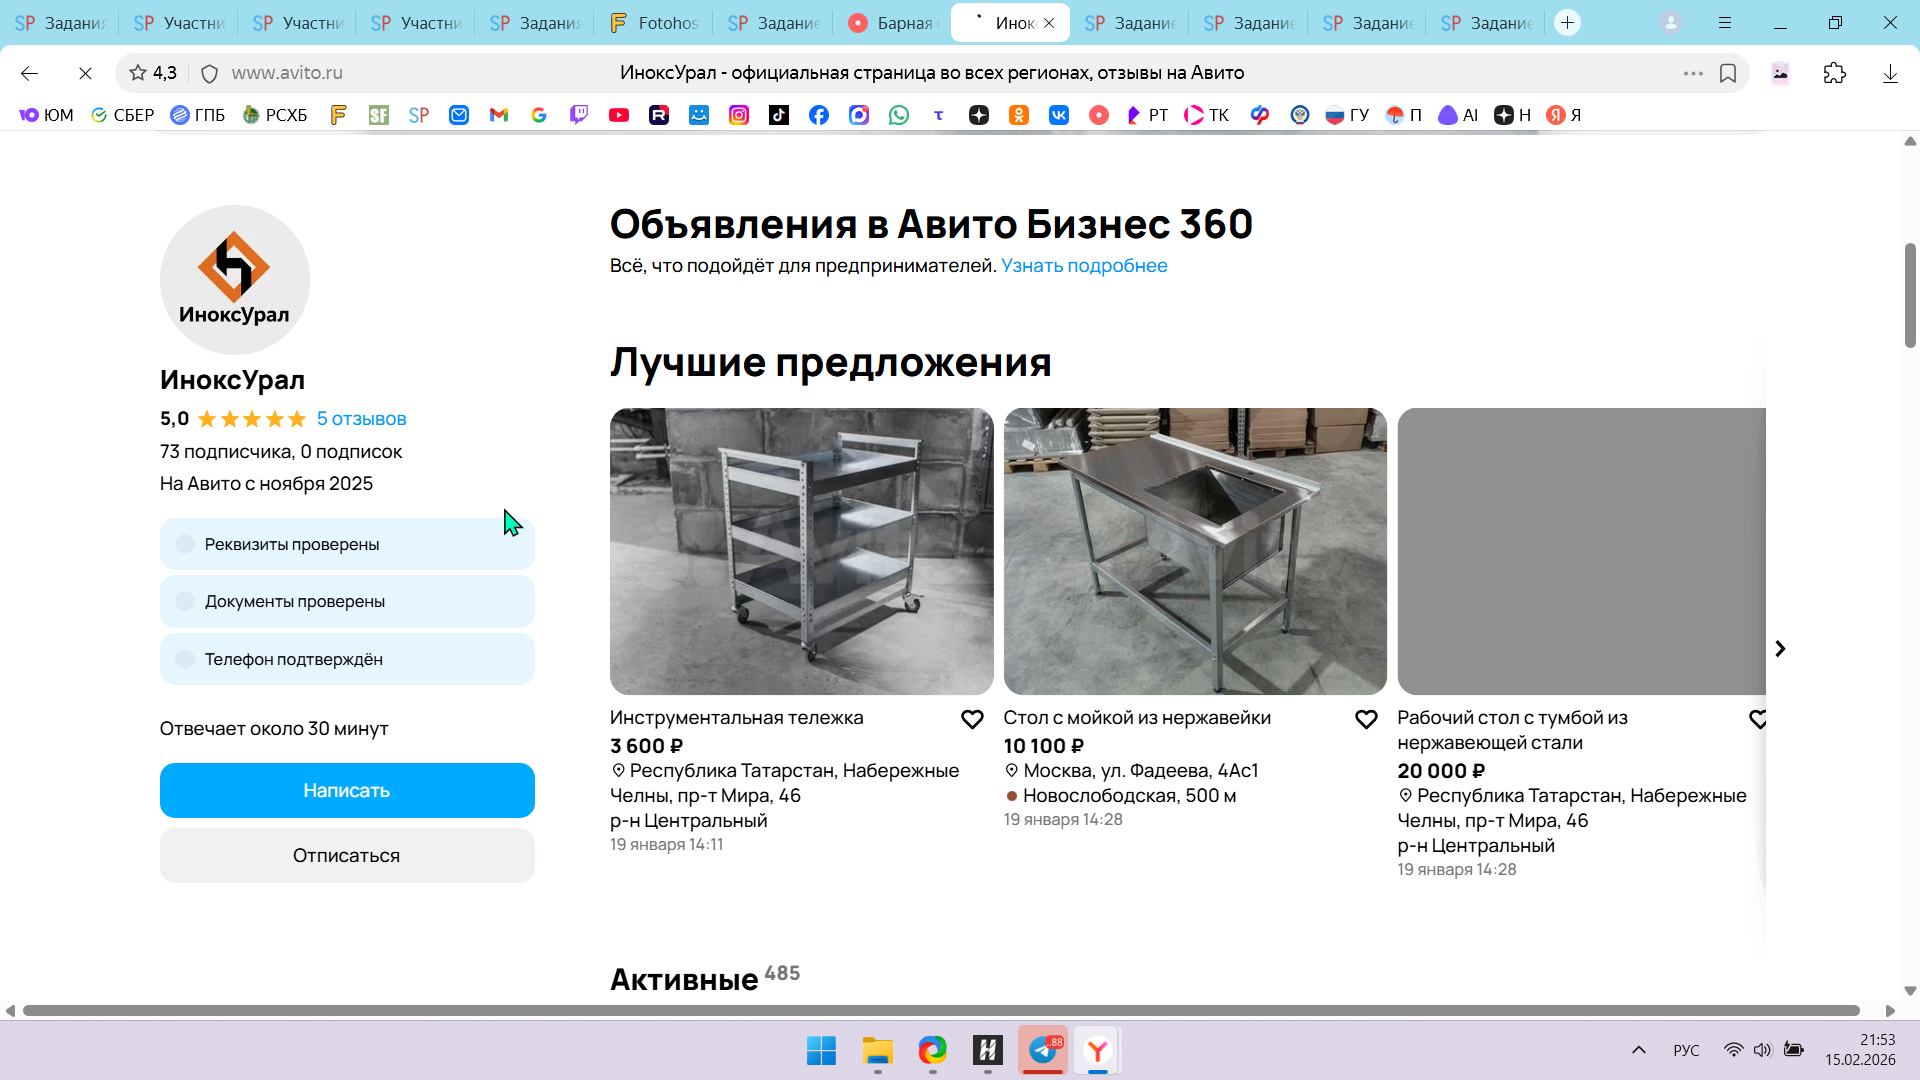Open the 5 отзывов reviews link

361,419
